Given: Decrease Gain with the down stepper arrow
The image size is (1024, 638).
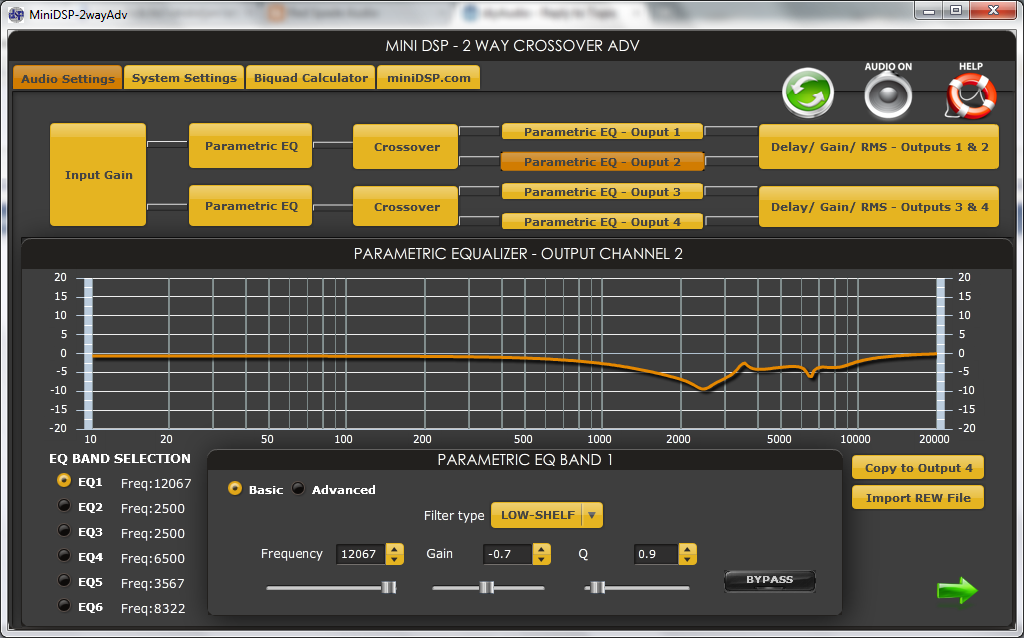Looking at the screenshot, I should click(x=541, y=560).
